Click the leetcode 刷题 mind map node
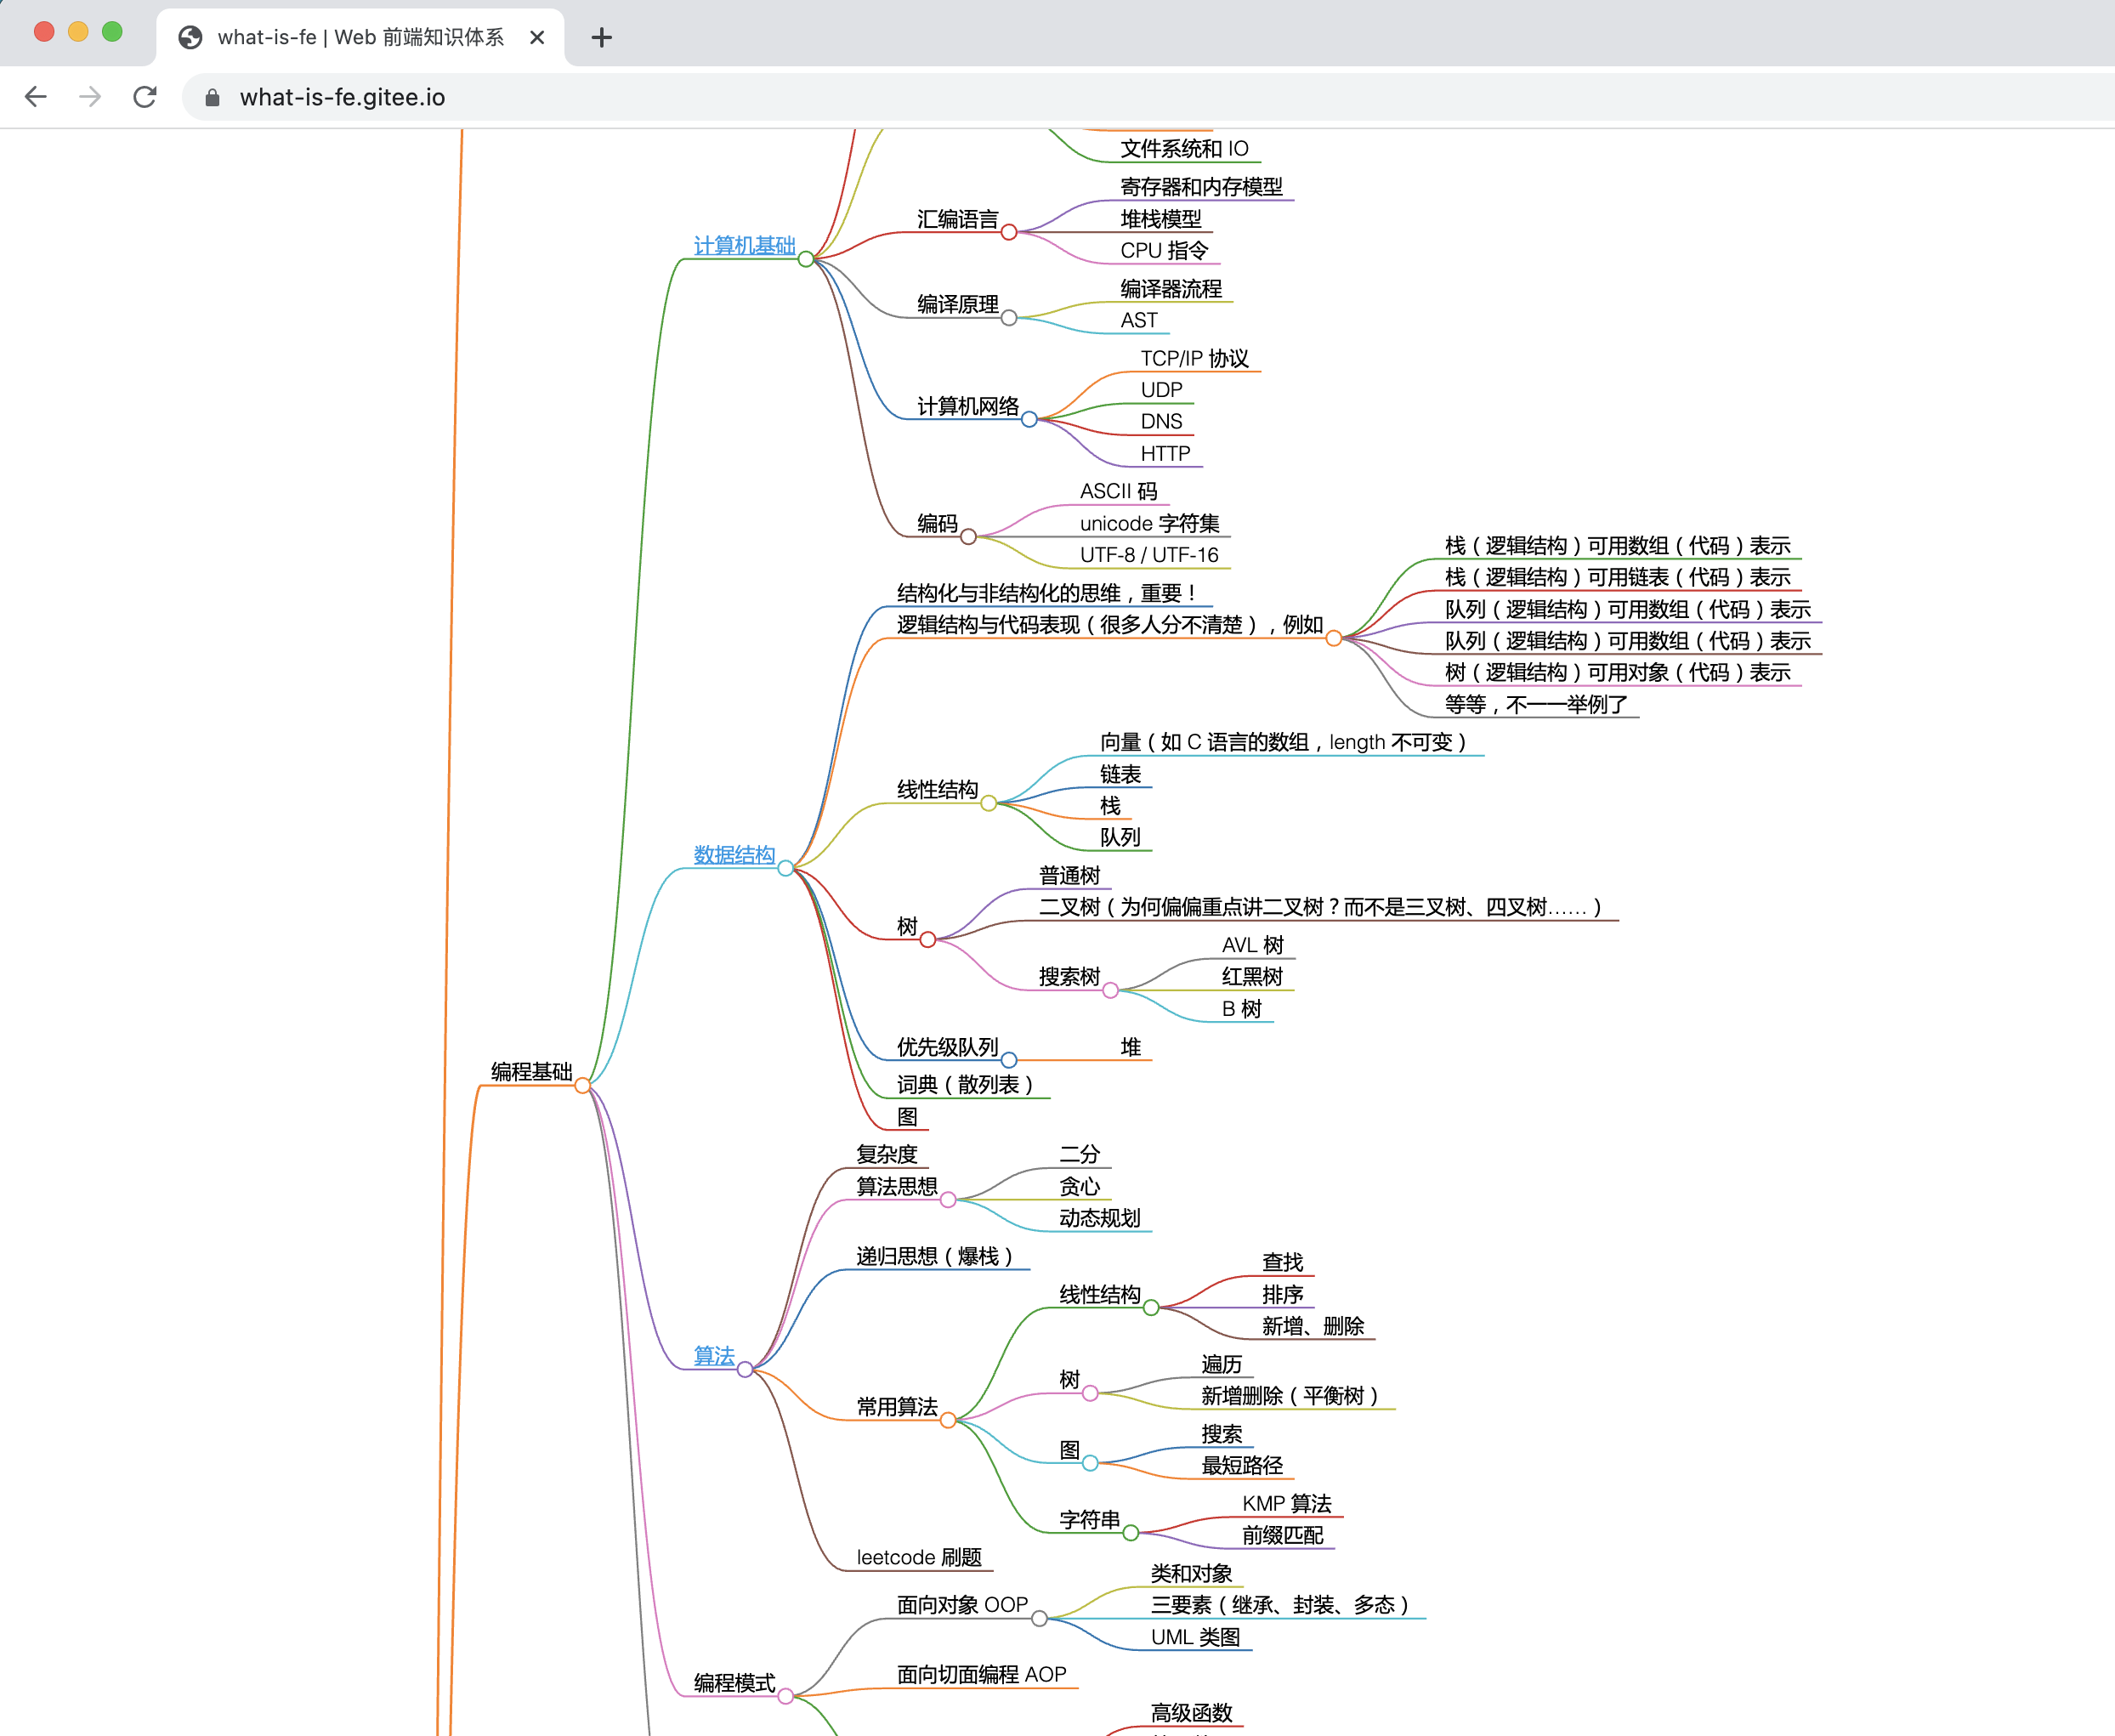This screenshot has width=2115, height=1736. (x=918, y=1557)
